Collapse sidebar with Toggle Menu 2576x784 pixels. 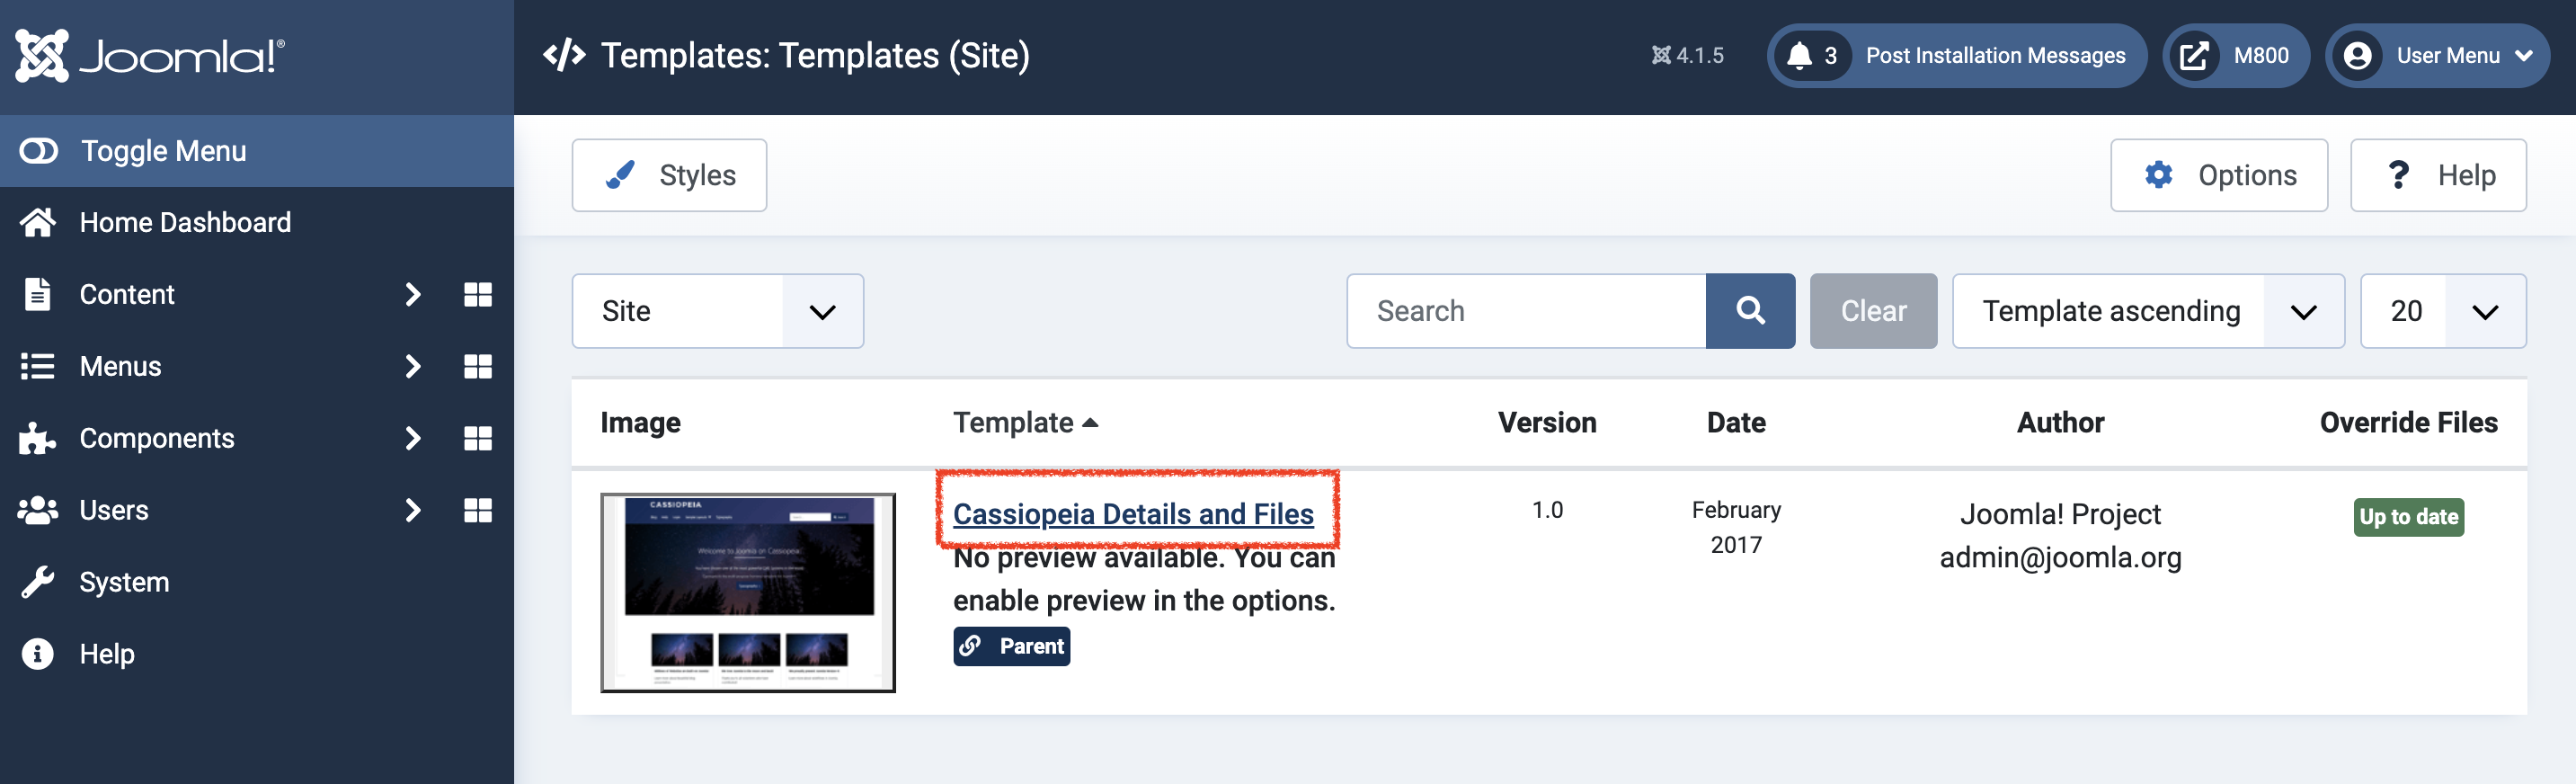162,151
